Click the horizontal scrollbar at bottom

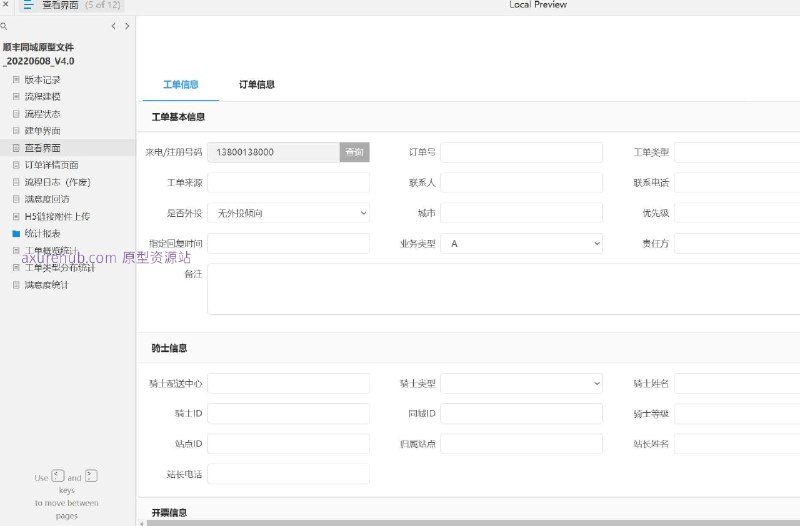click(x=473, y=523)
